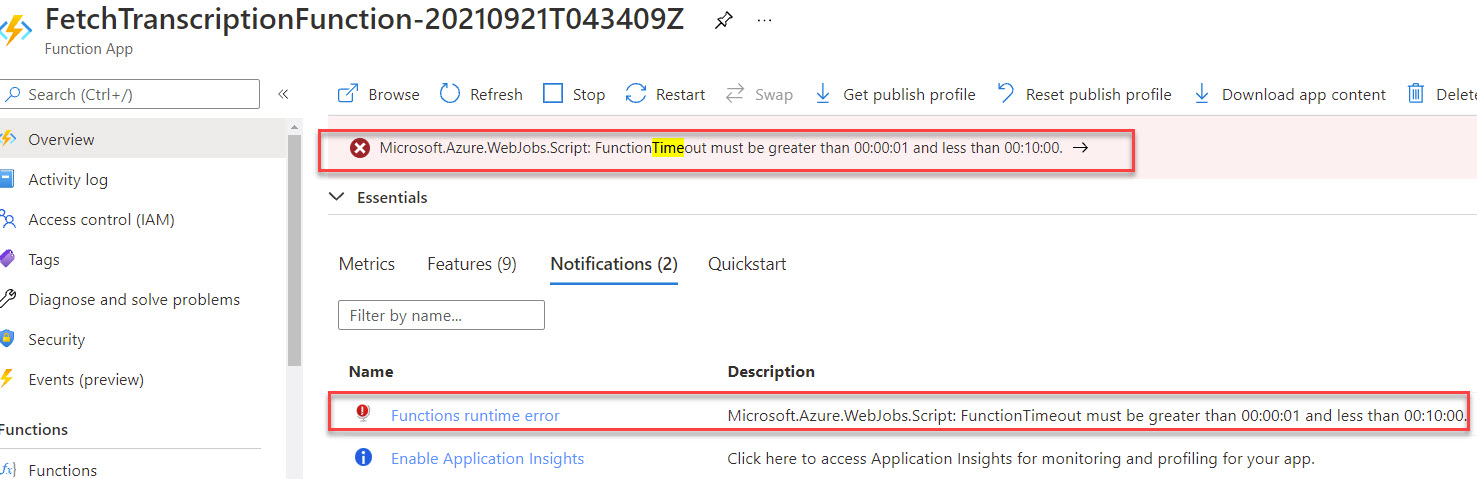The height and width of the screenshot is (479, 1477).
Task: Click the FetchTranscriptionFunction title
Action: [365, 19]
